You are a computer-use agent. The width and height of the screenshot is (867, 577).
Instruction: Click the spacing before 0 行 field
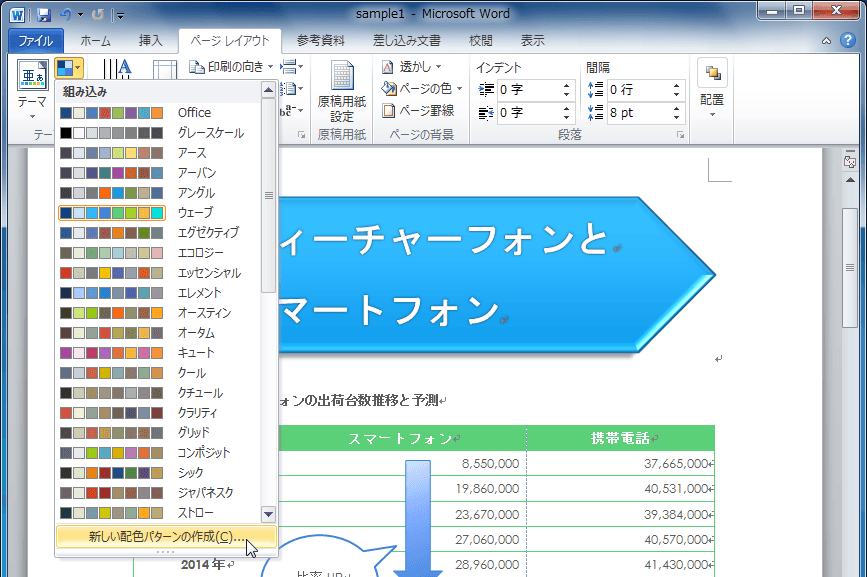[640, 90]
